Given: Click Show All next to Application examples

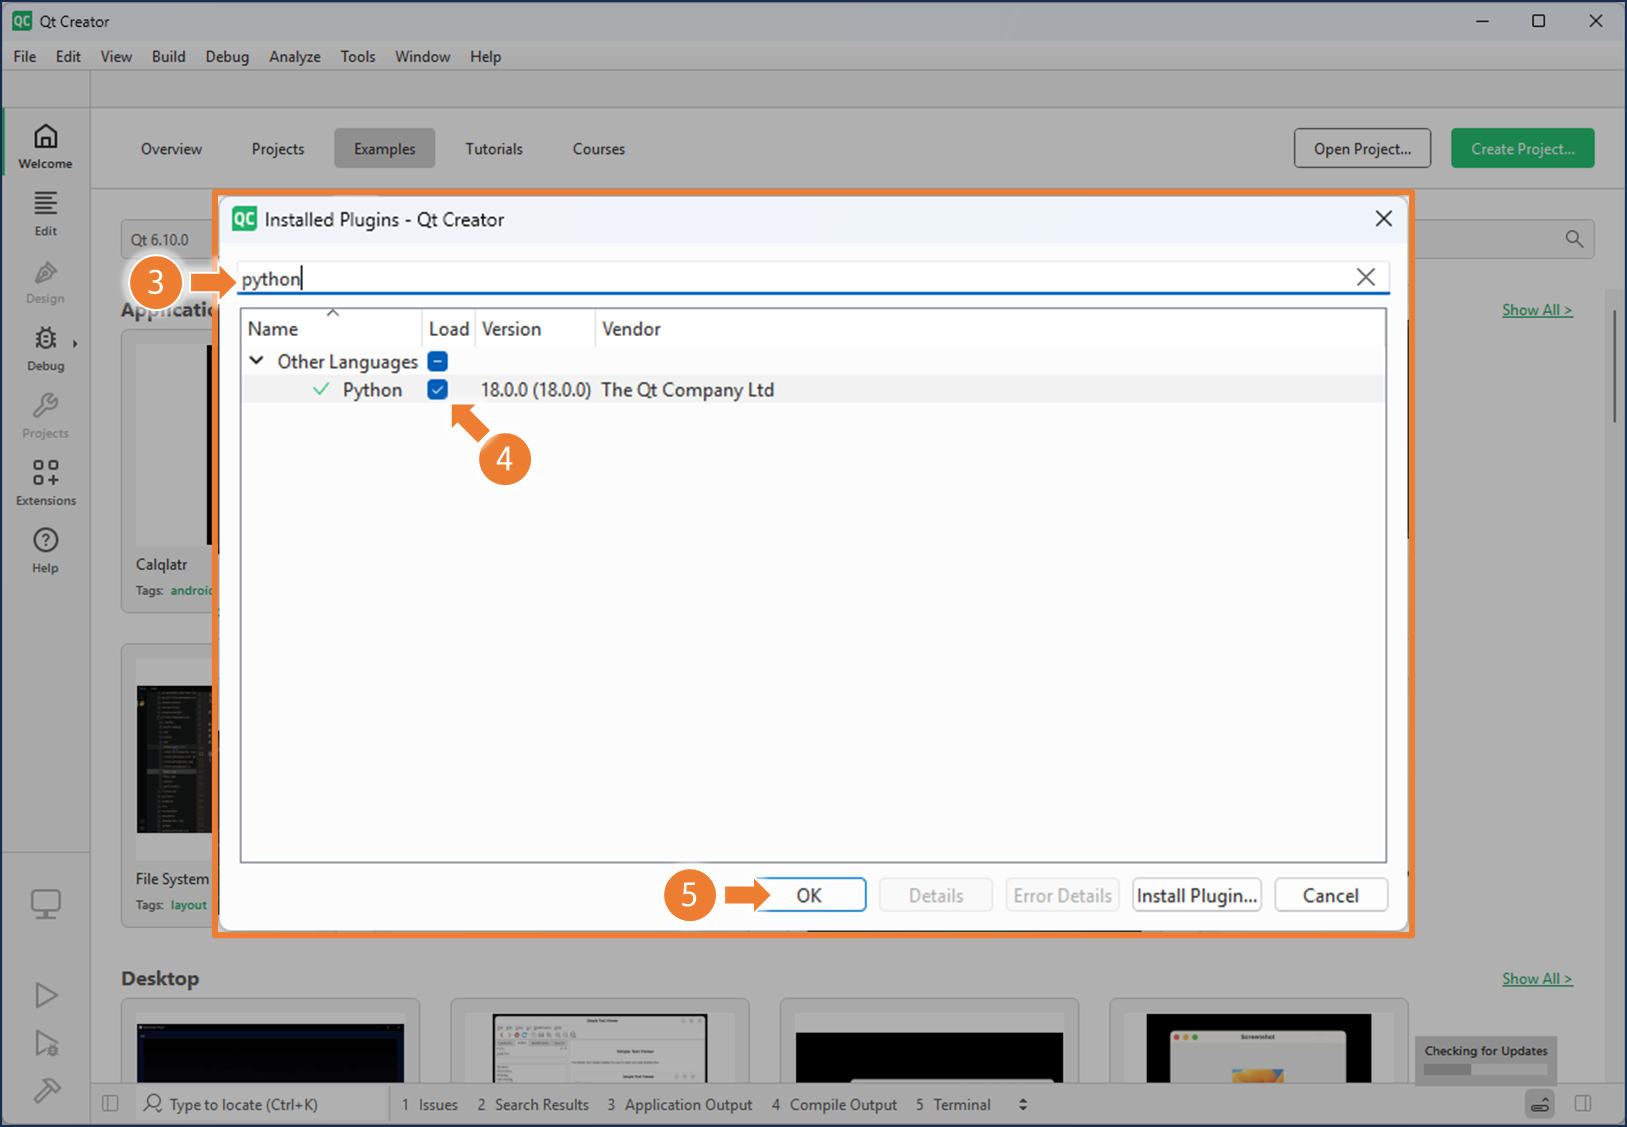Looking at the screenshot, I should (1537, 310).
